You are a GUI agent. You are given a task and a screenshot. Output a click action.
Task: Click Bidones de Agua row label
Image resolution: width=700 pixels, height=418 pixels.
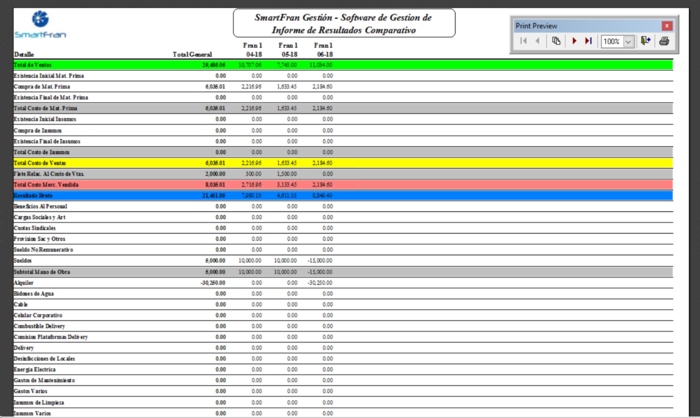pyautogui.click(x=34, y=293)
